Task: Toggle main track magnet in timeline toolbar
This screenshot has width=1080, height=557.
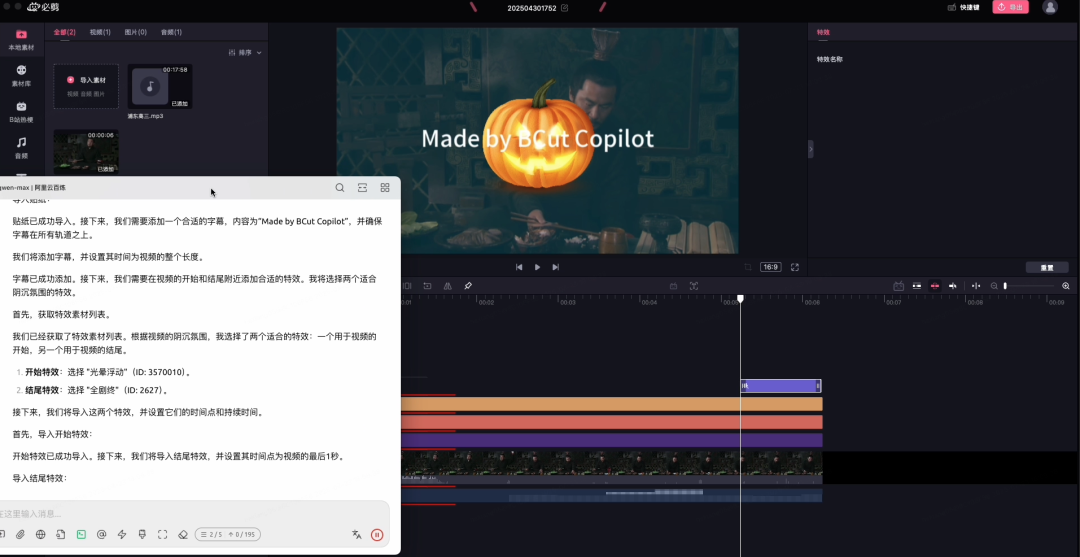Action: [917, 286]
